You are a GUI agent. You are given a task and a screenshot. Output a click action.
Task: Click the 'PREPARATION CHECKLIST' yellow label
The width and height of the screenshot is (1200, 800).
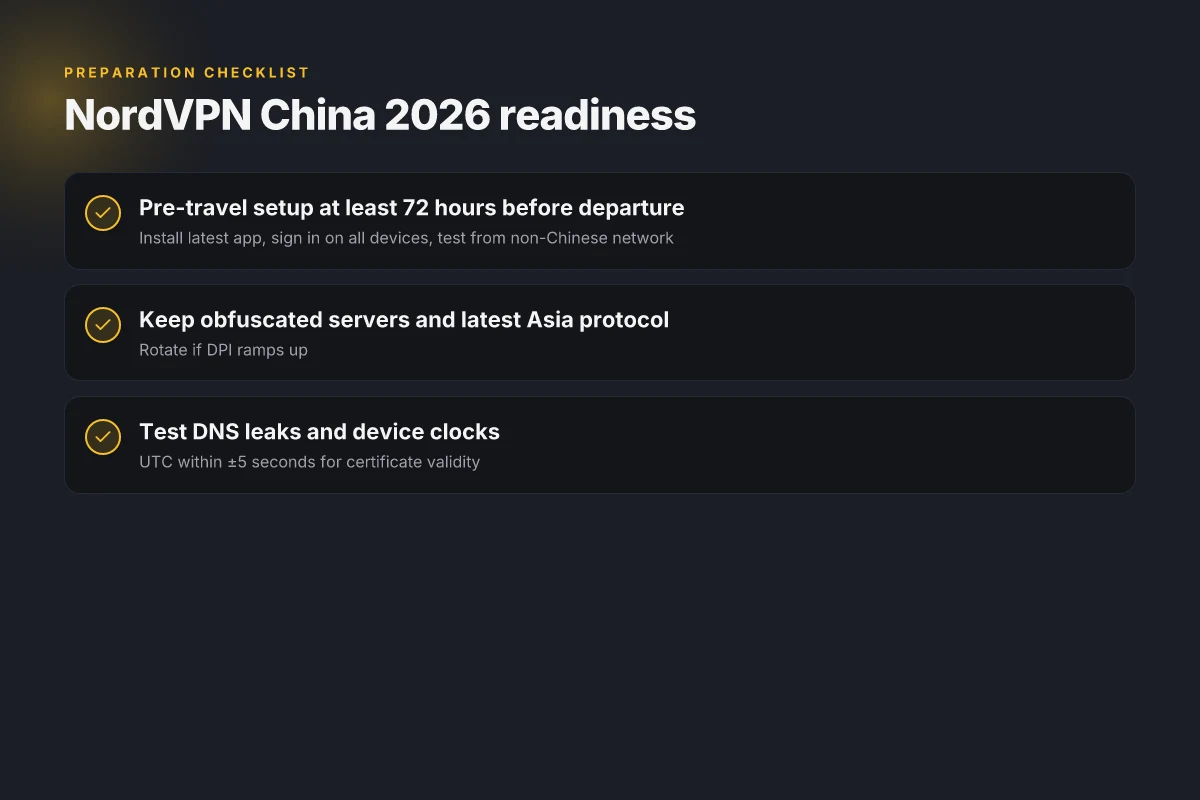pyautogui.click(x=187, y=73)
